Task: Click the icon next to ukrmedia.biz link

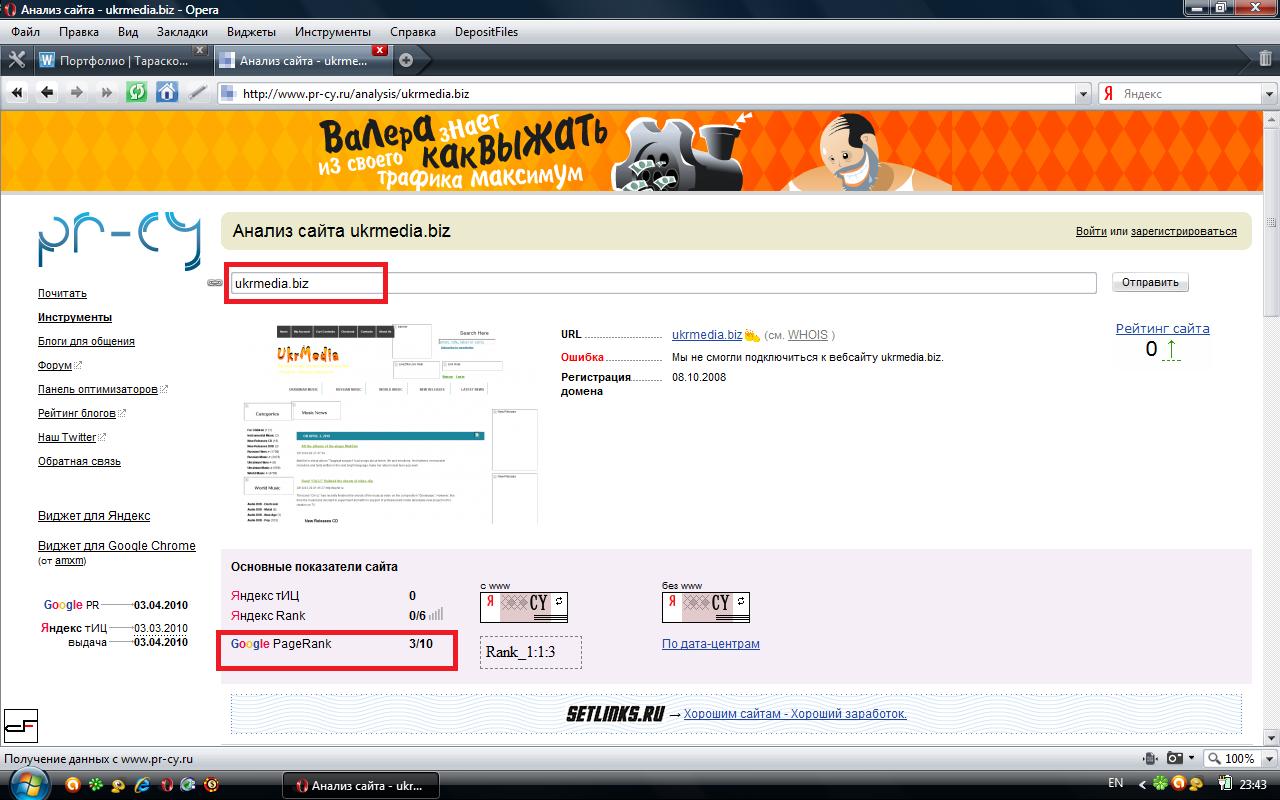Action: [x=752, y=335]
